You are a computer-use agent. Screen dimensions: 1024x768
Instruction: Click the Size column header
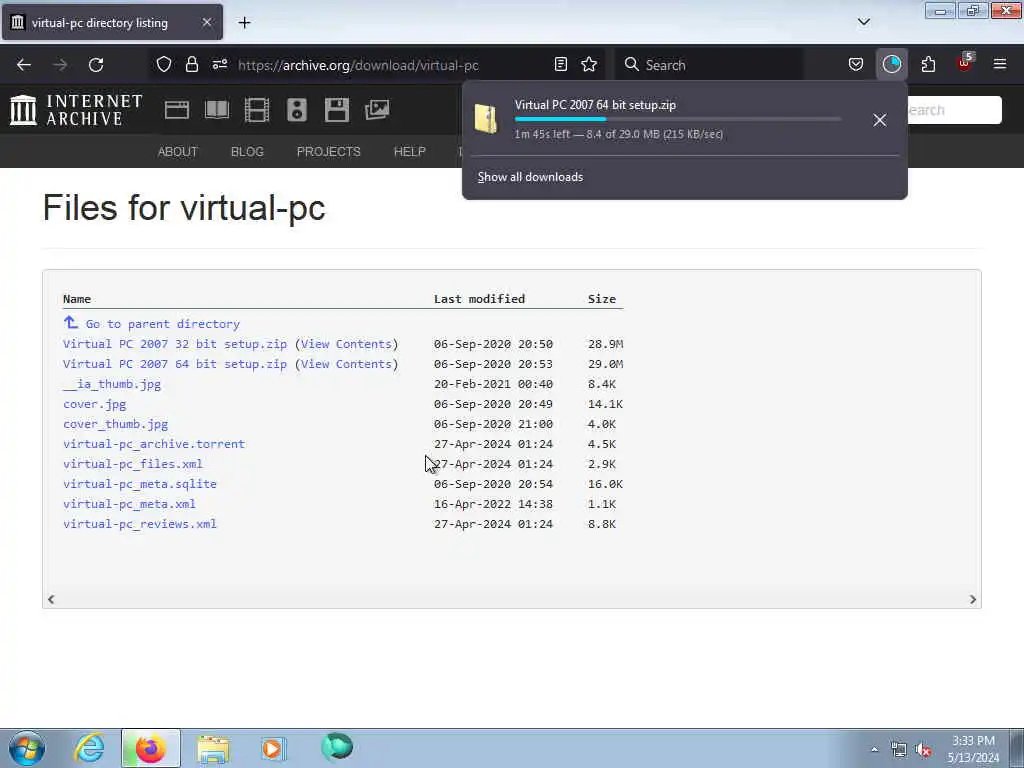tap(601, 298)
